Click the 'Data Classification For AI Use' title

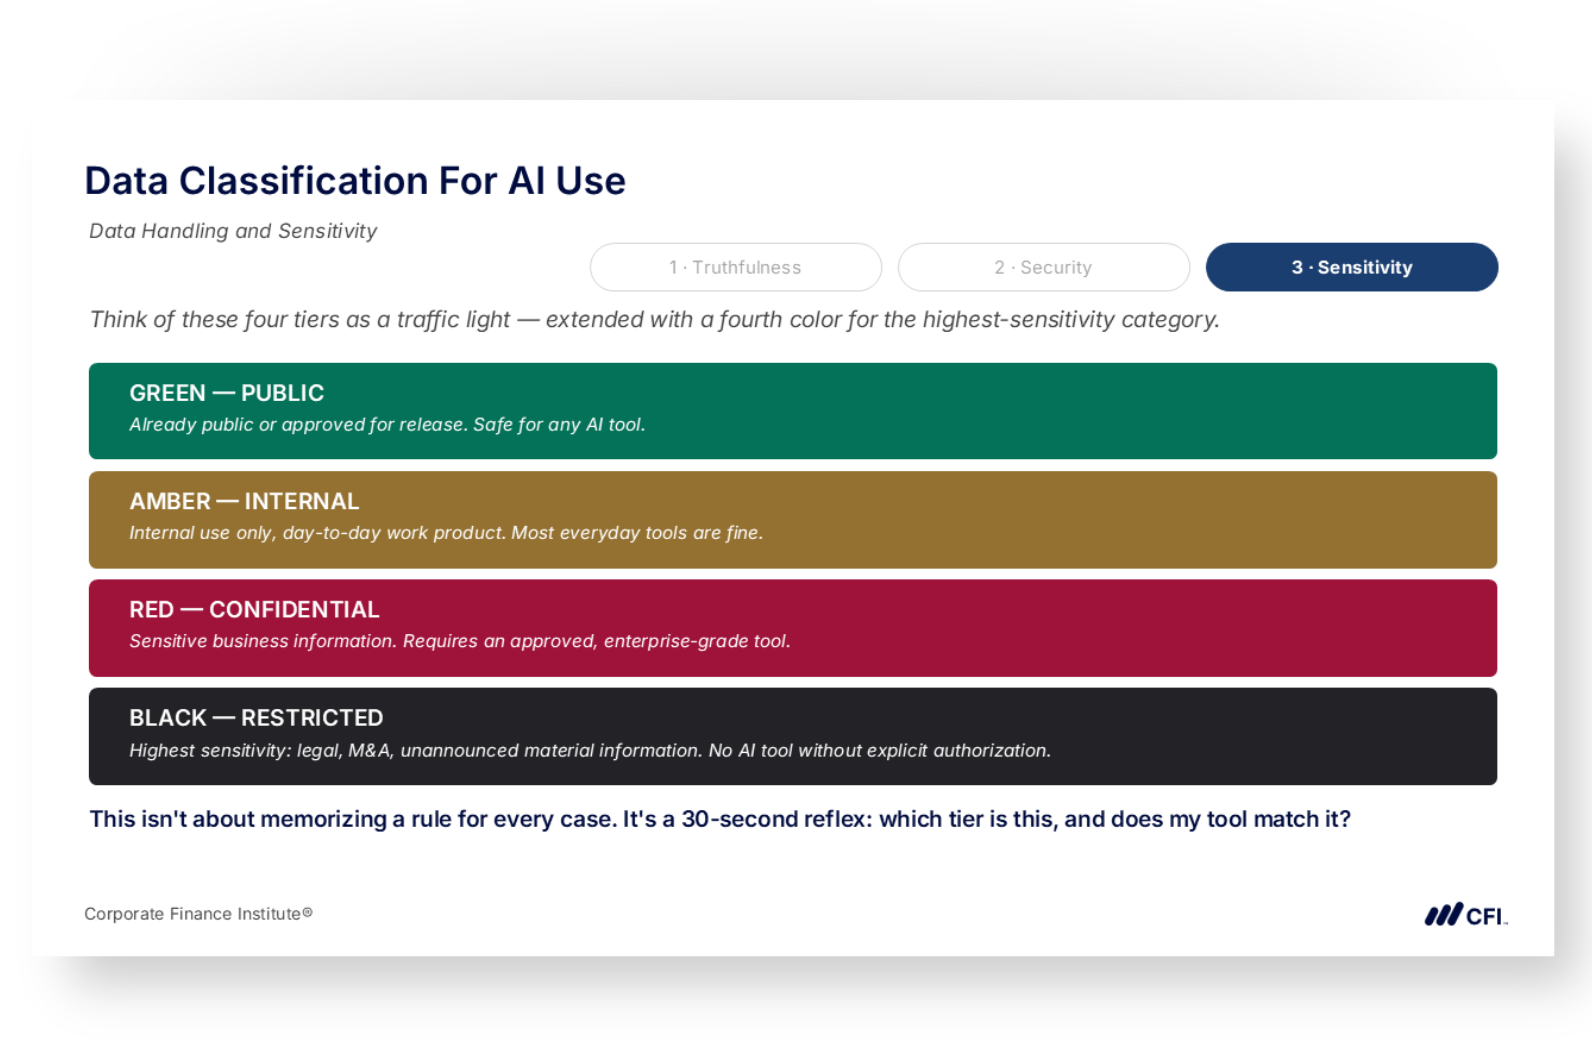(355, 181)
